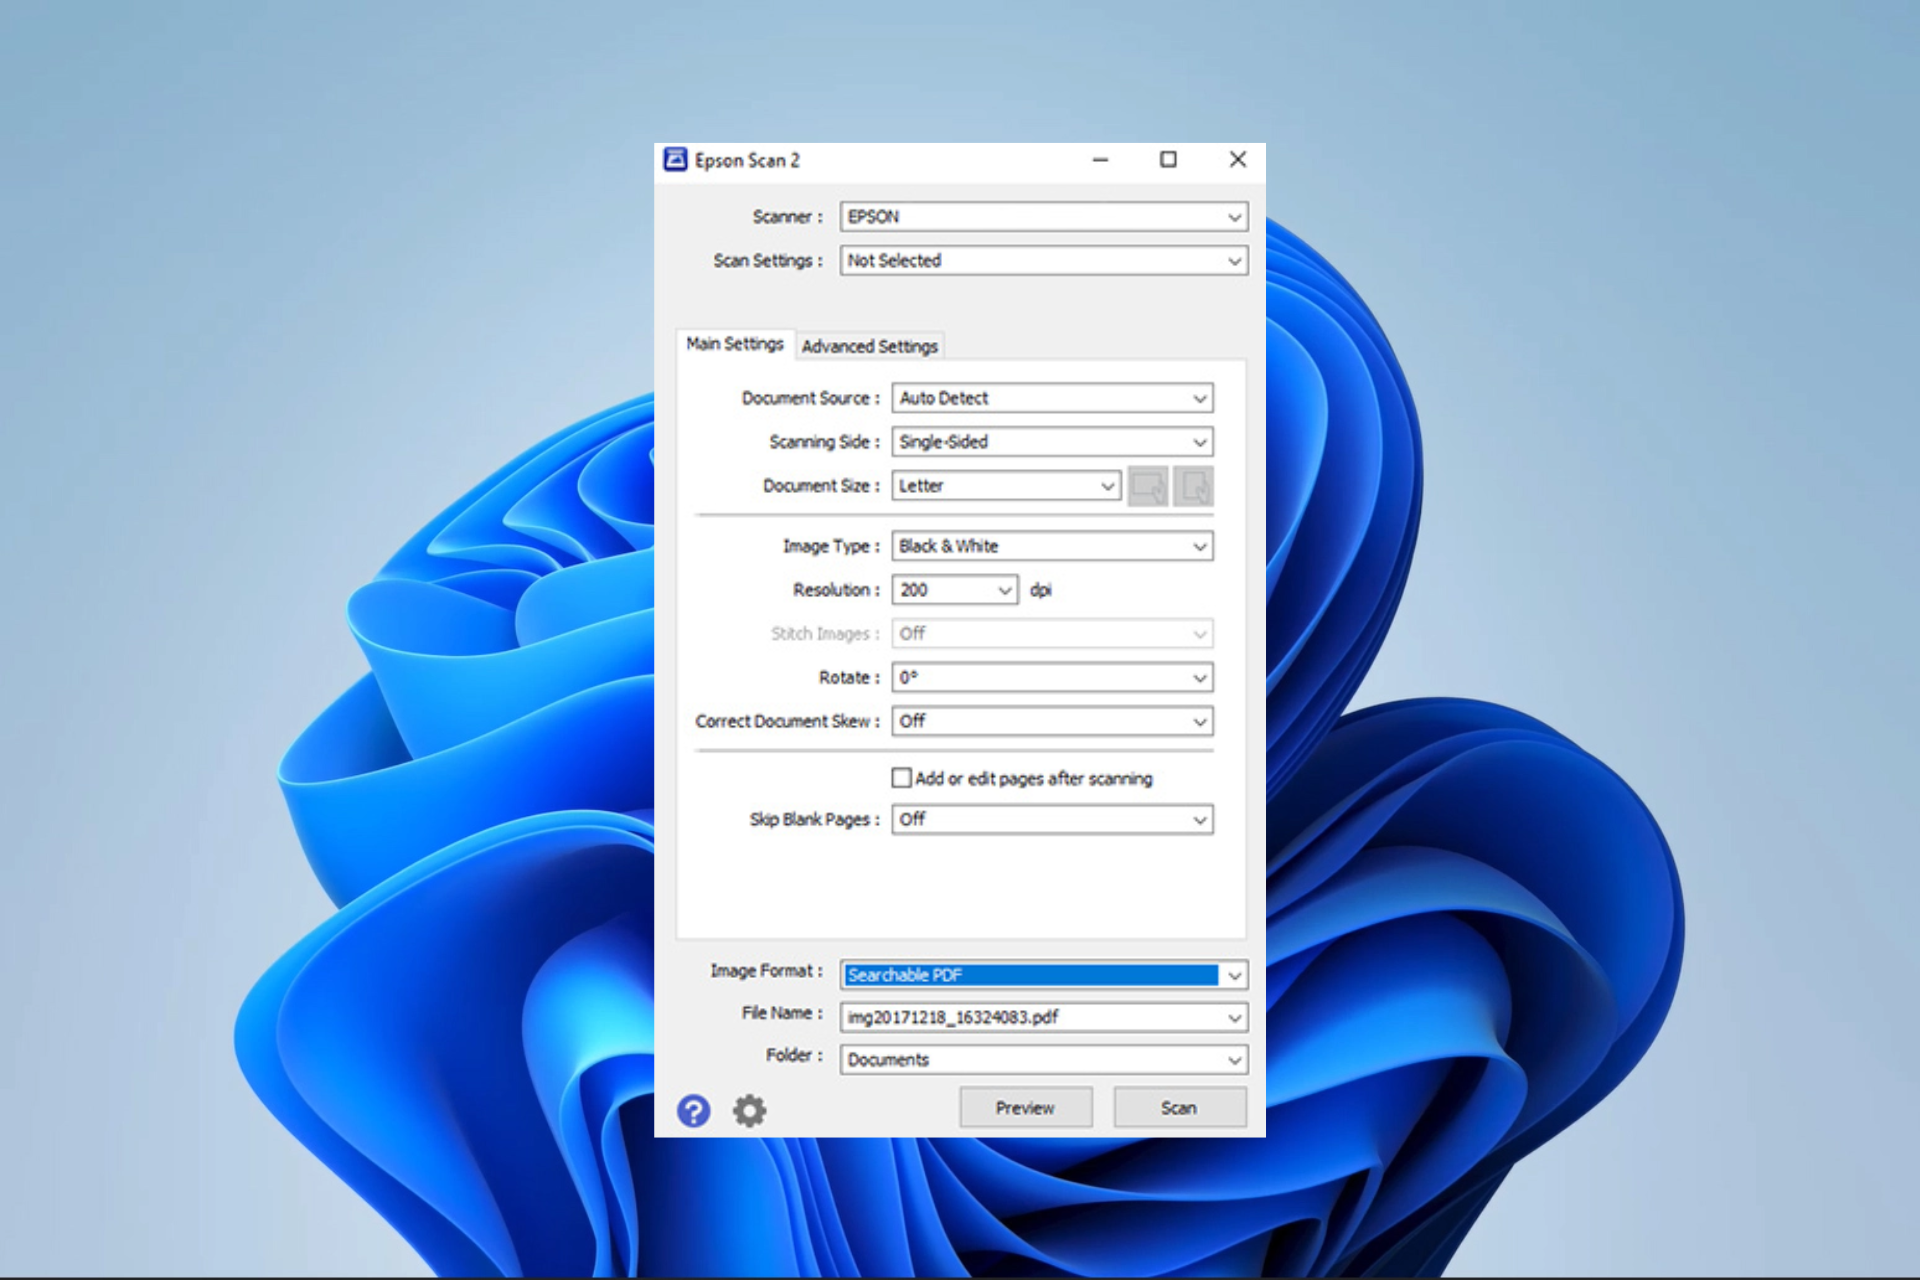Open the Scanner dropdown
Viewport: 1920px width, 1280px height.
(1044, 217)
